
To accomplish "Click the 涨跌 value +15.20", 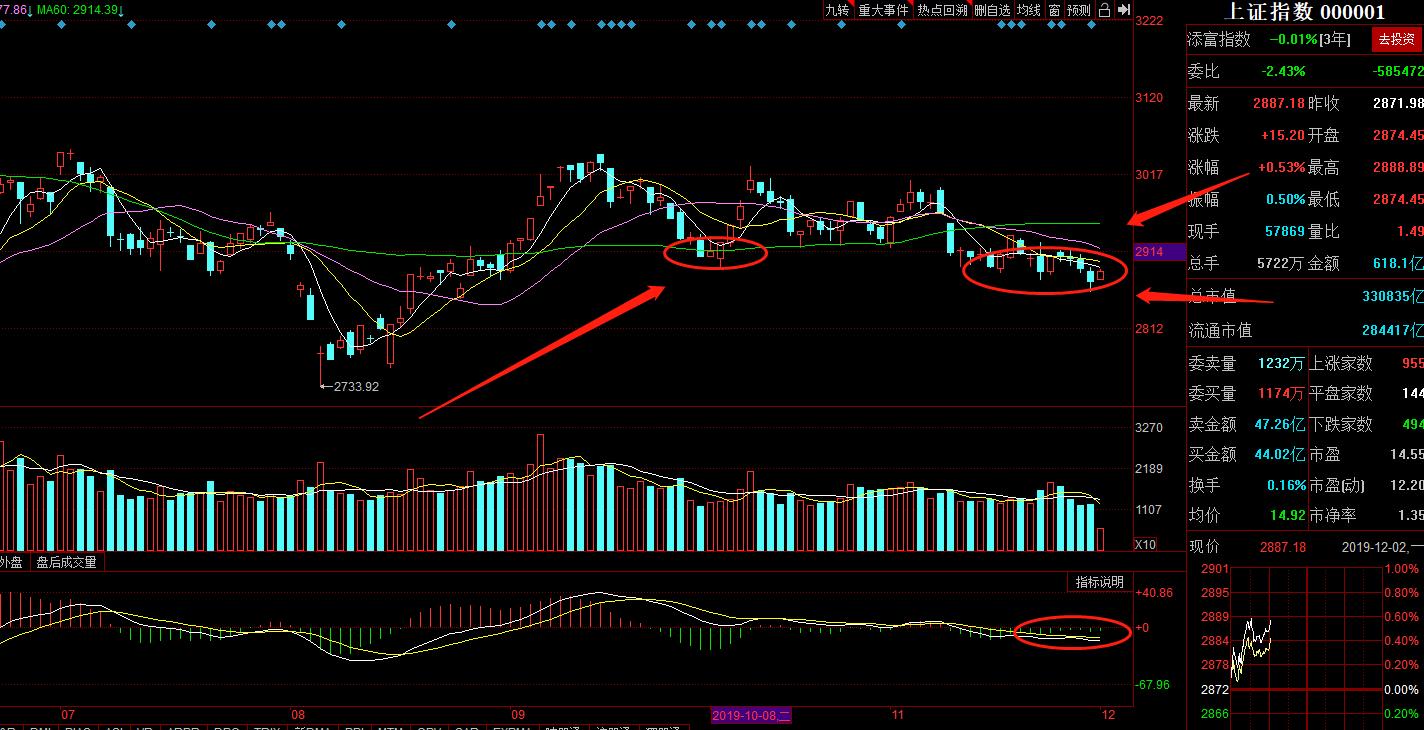I will 1282,135.
